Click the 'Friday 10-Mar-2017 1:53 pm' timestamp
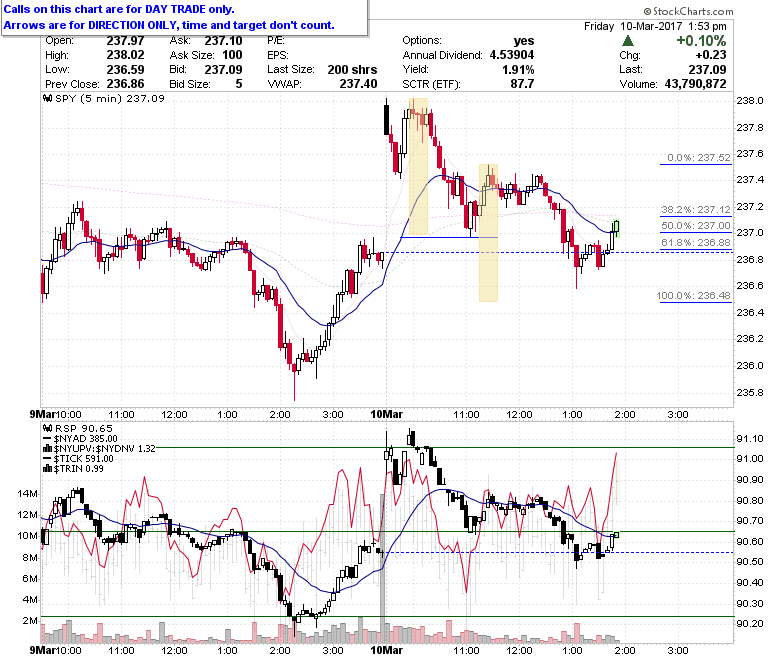 coord(655,26)
